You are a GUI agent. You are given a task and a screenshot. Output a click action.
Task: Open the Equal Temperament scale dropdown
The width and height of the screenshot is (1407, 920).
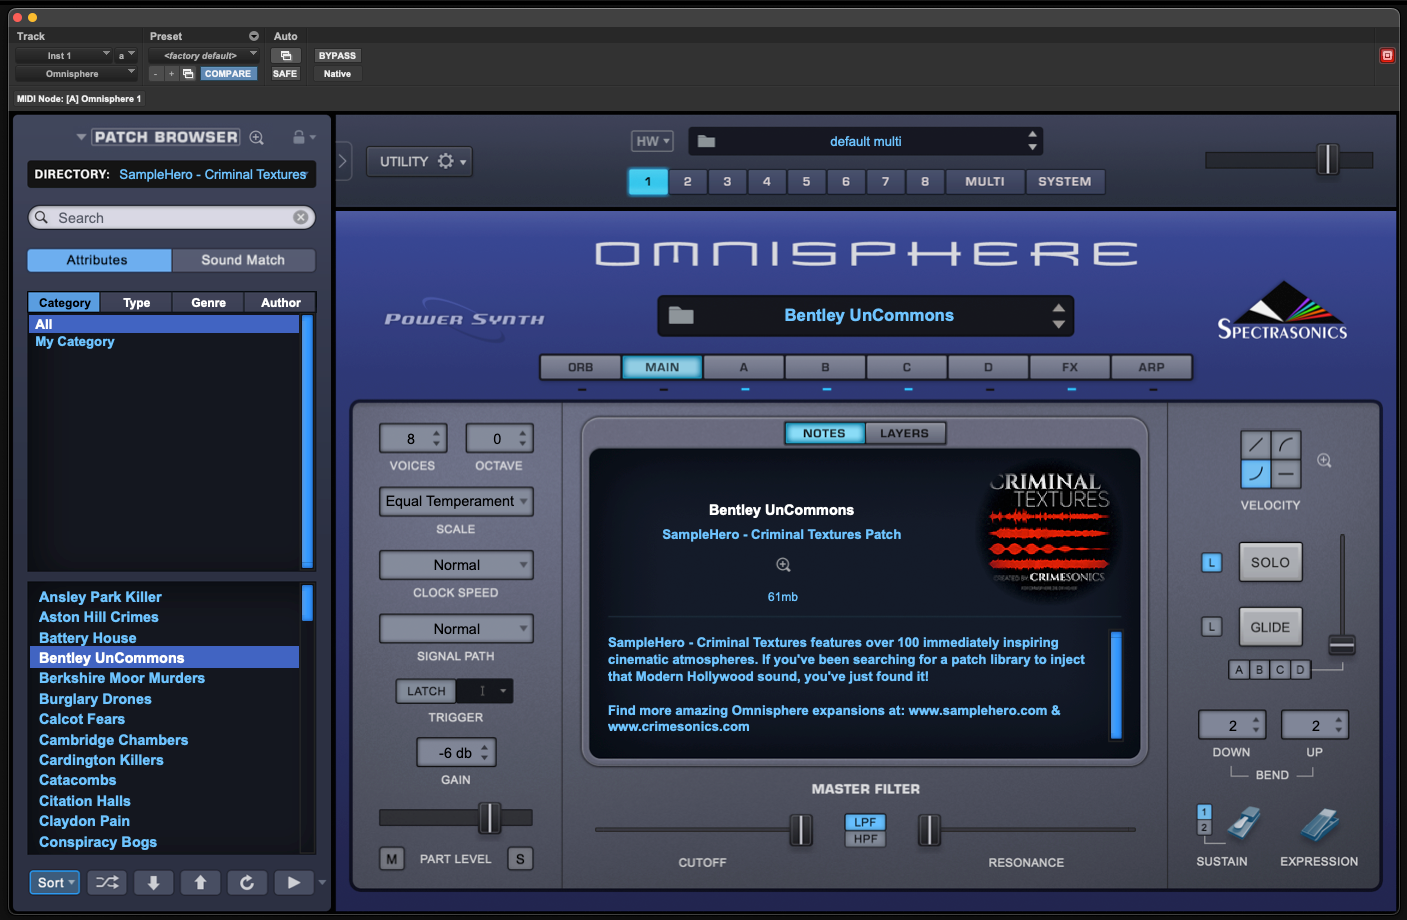coord(456,501)
